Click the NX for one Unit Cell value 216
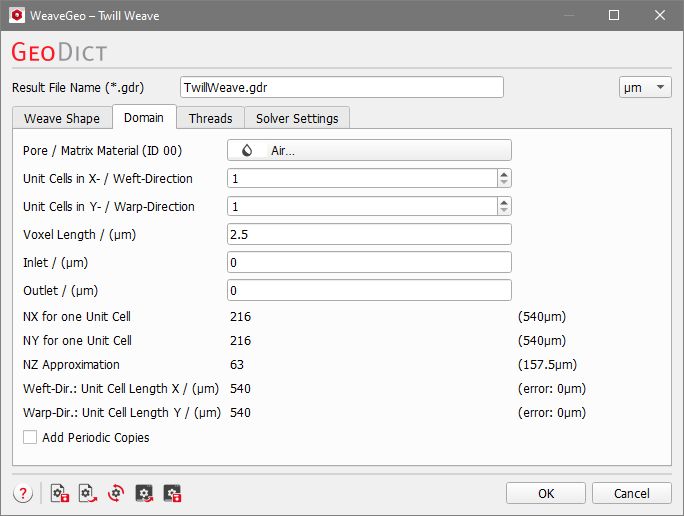This screenshot has height=516, width=684. [x=240, y=317]
